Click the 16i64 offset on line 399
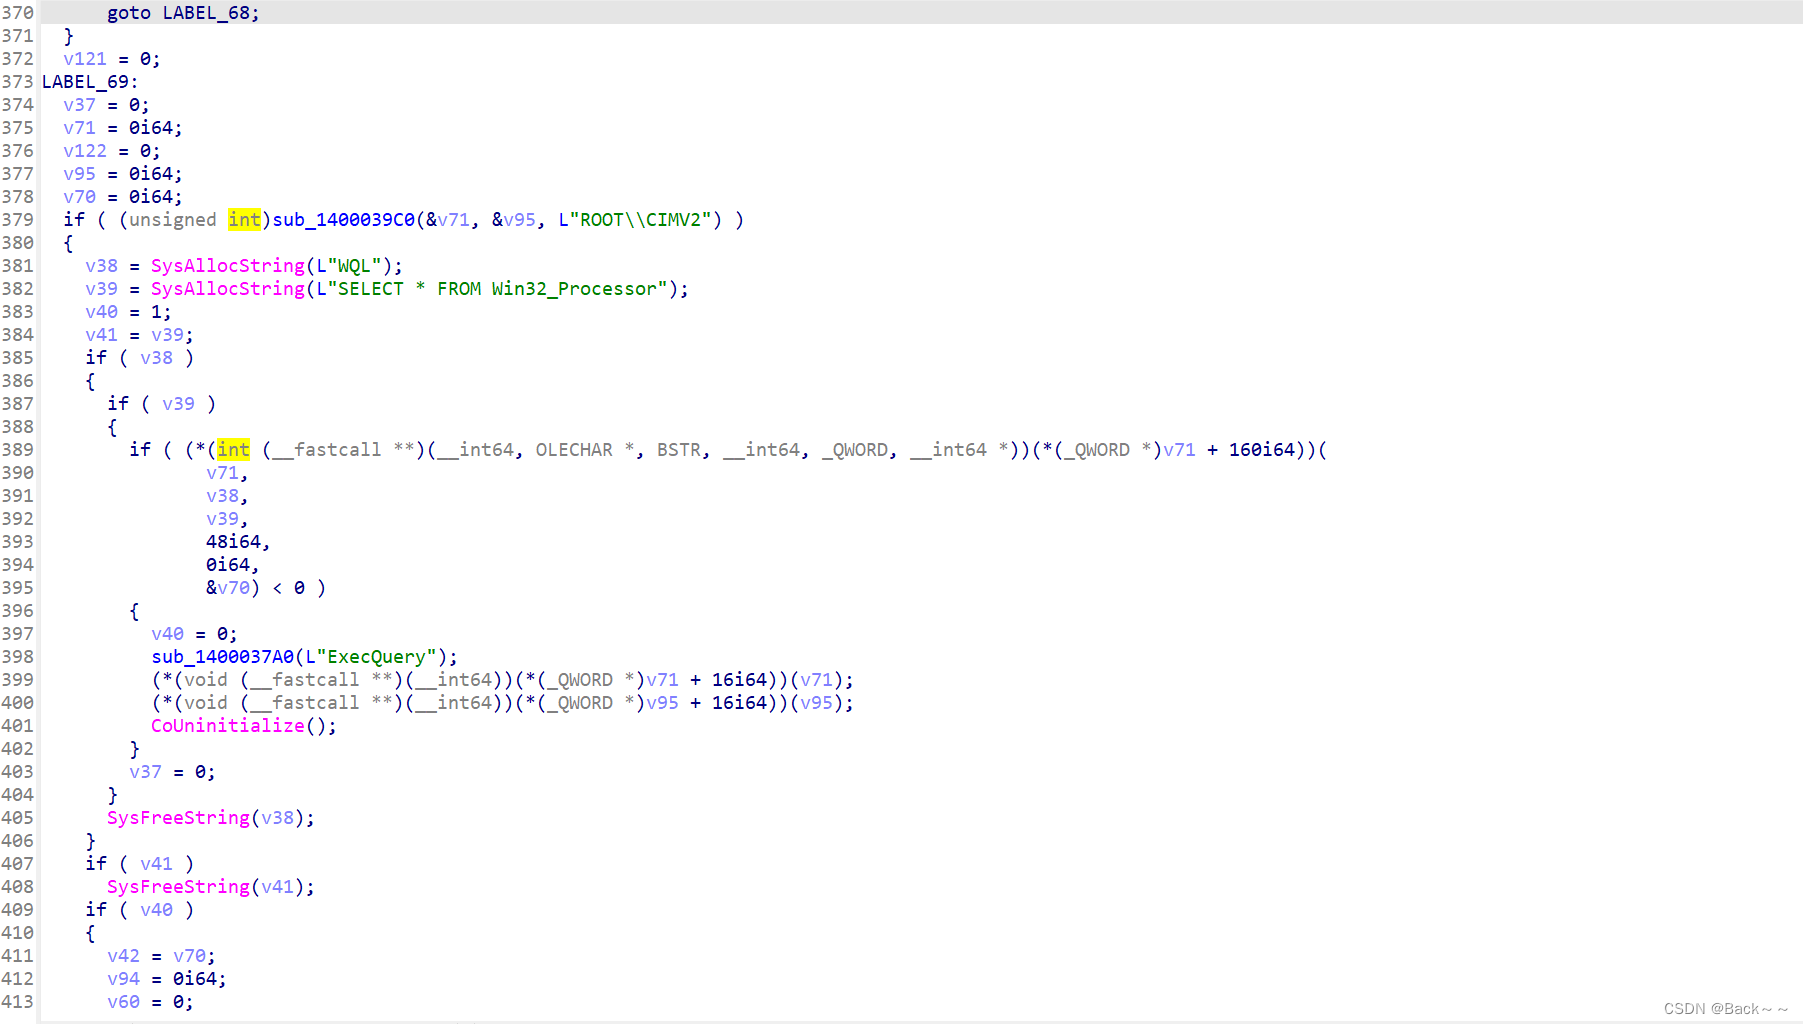1803x1024 pixels. coord(739,680)
